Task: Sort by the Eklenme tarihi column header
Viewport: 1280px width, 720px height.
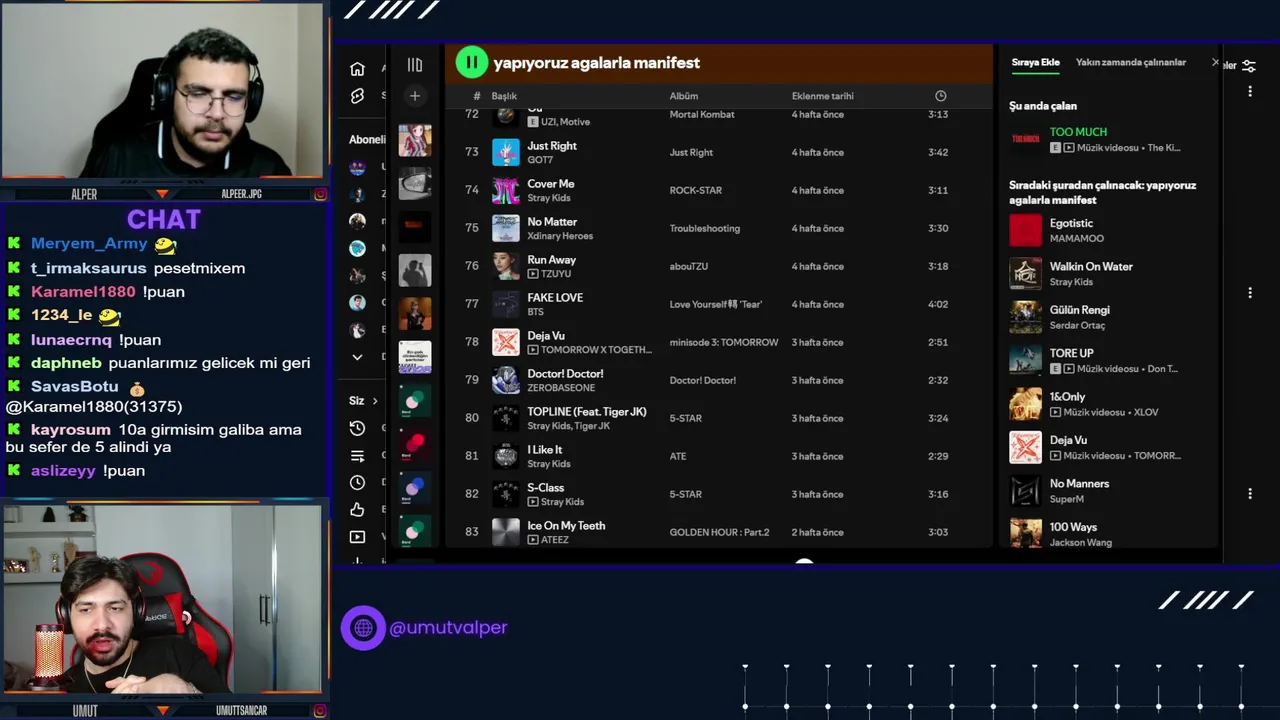Action: tap(823, 96)
